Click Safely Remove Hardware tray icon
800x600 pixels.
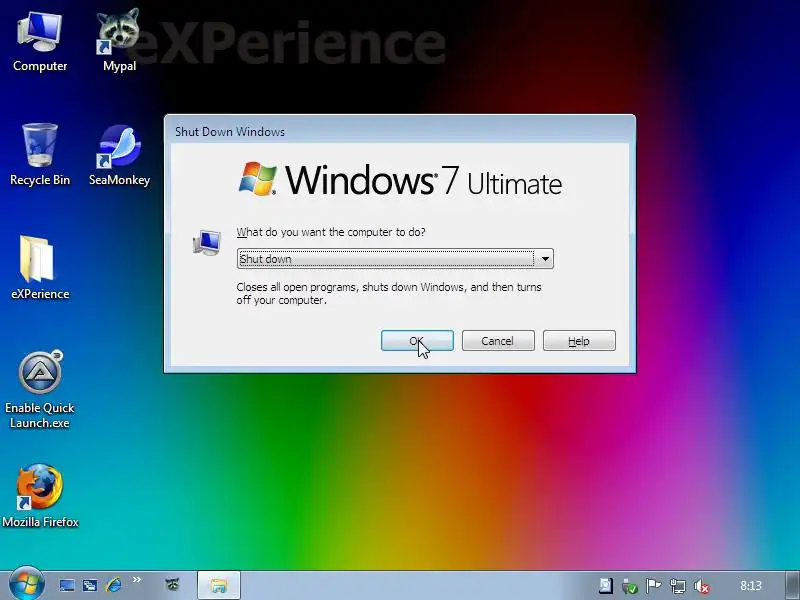[630, 586]
